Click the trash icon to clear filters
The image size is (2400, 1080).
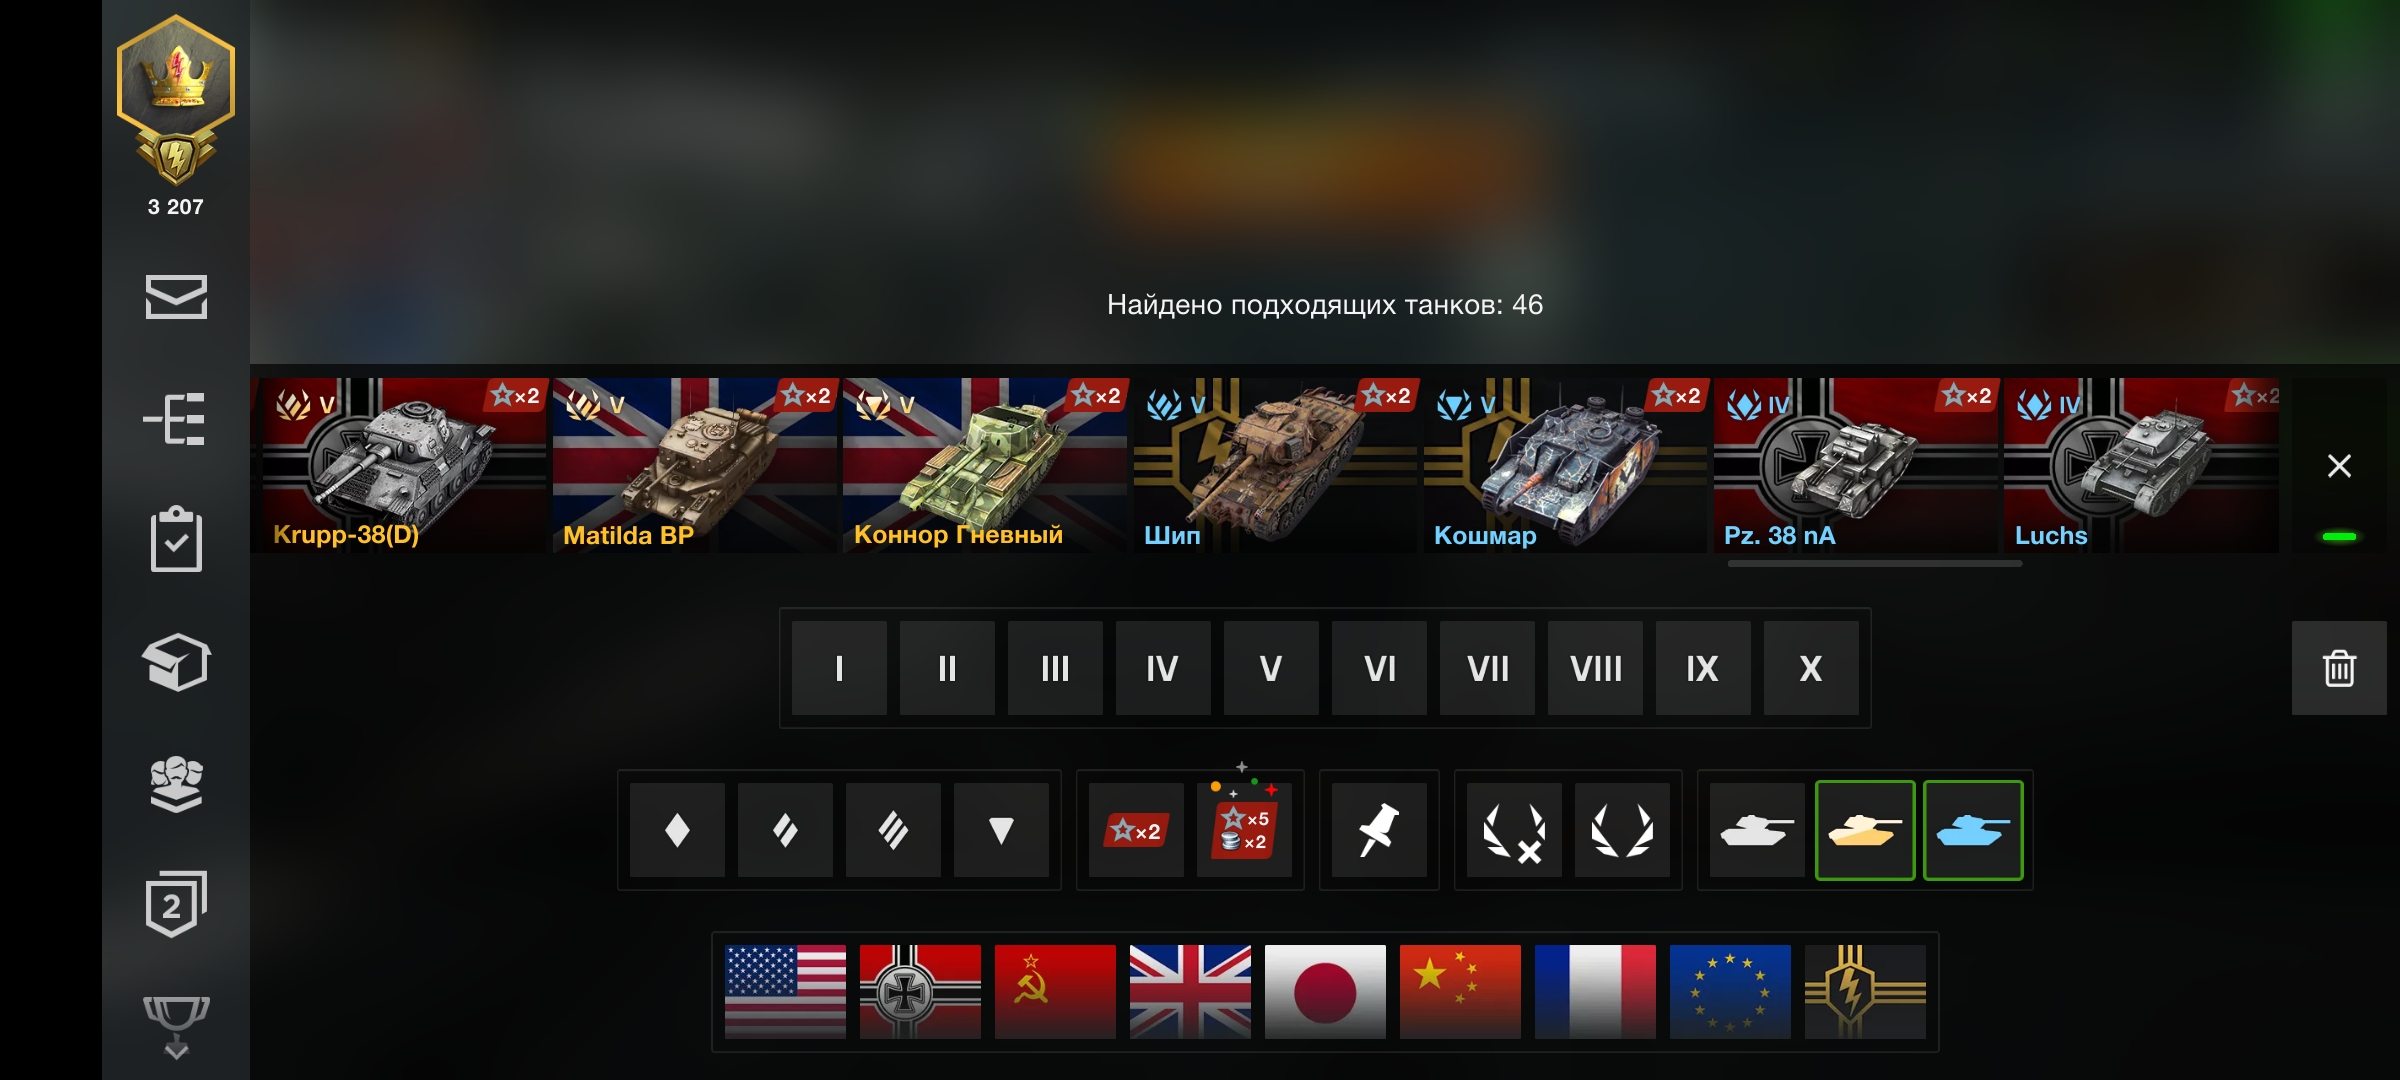pyautogui.click(x=2339, y=668)
